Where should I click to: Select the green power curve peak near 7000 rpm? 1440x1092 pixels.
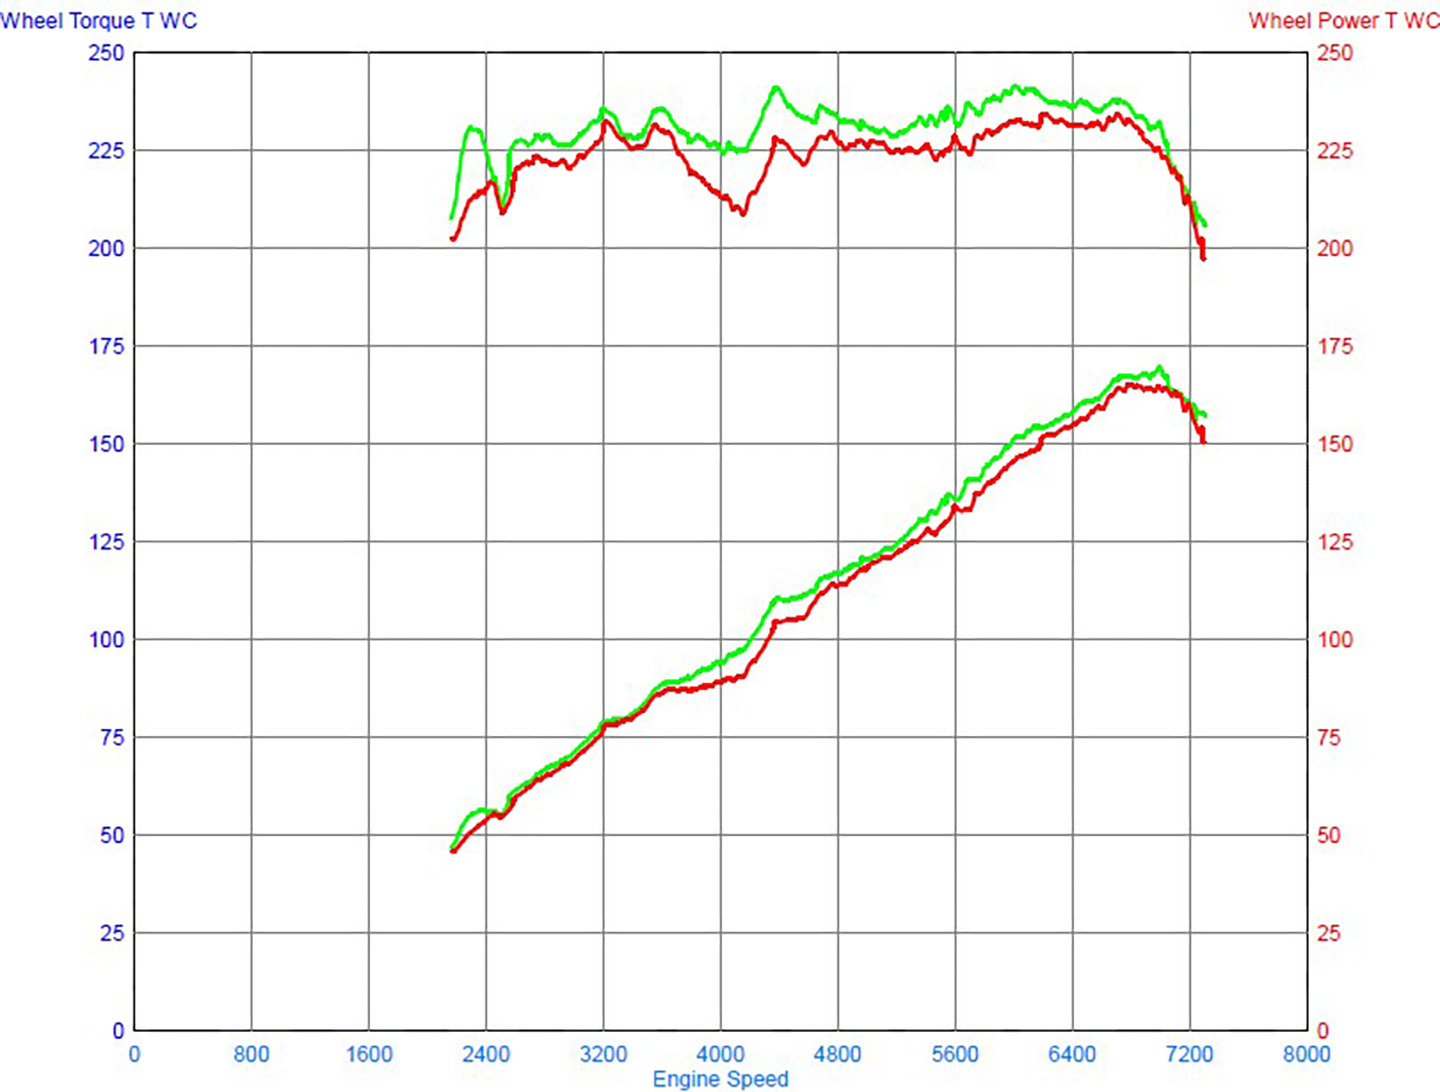click(x=1159, y=368)
